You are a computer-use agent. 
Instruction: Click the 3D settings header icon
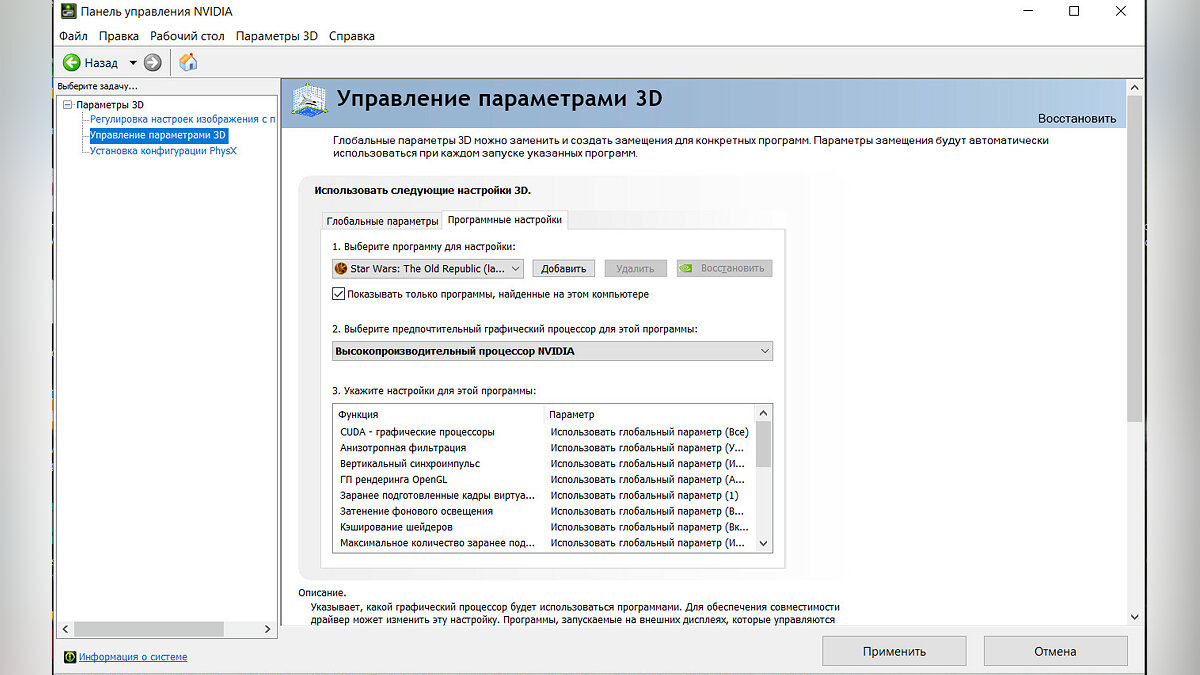pos(310,101)
